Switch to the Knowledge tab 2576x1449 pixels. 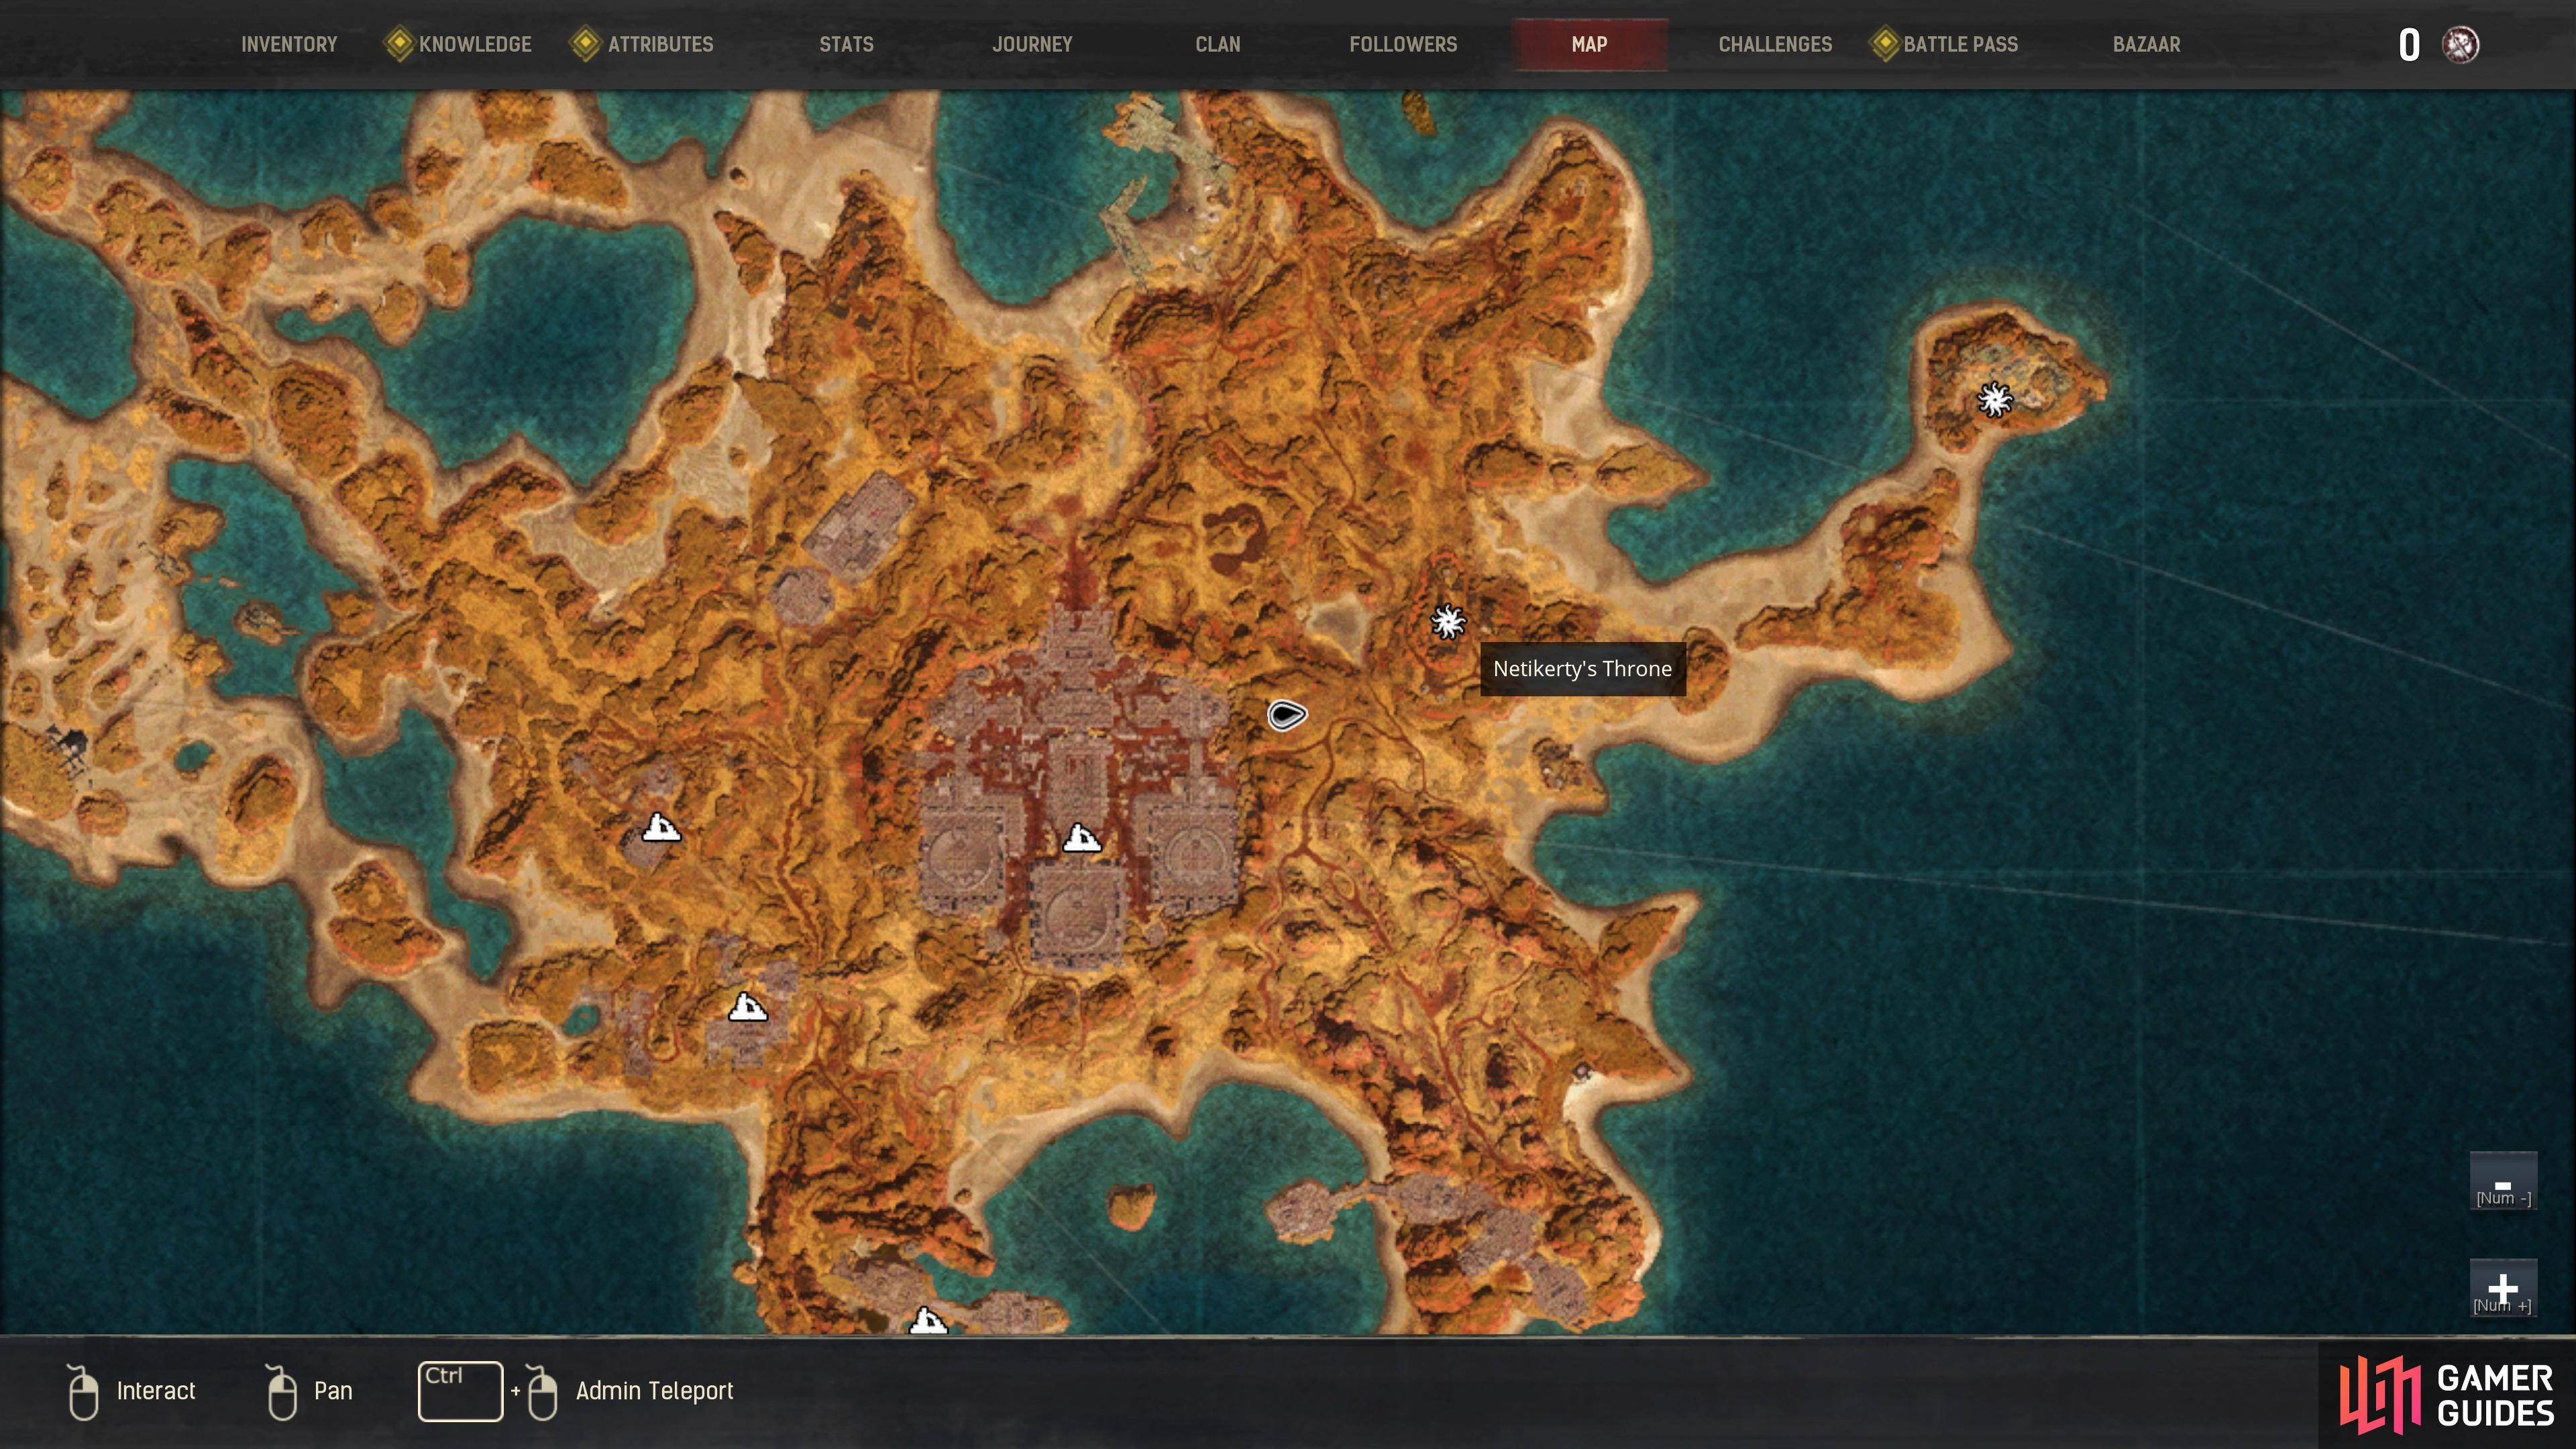coord(474,44)
